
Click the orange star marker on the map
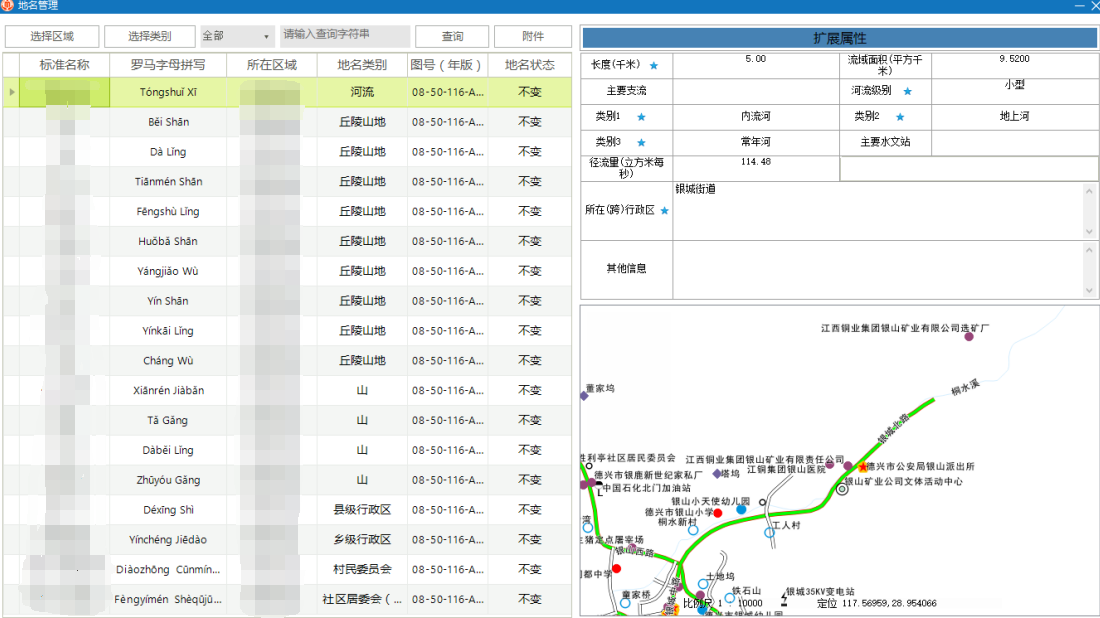pos(863,467)
